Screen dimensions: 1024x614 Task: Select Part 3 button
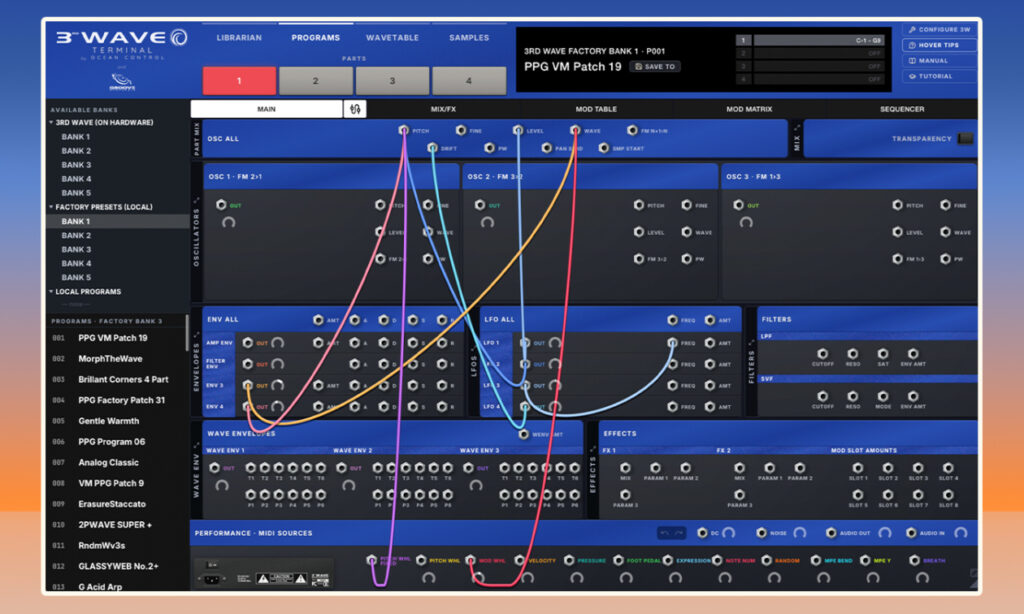pyautogui.click(x=392, y=80)
